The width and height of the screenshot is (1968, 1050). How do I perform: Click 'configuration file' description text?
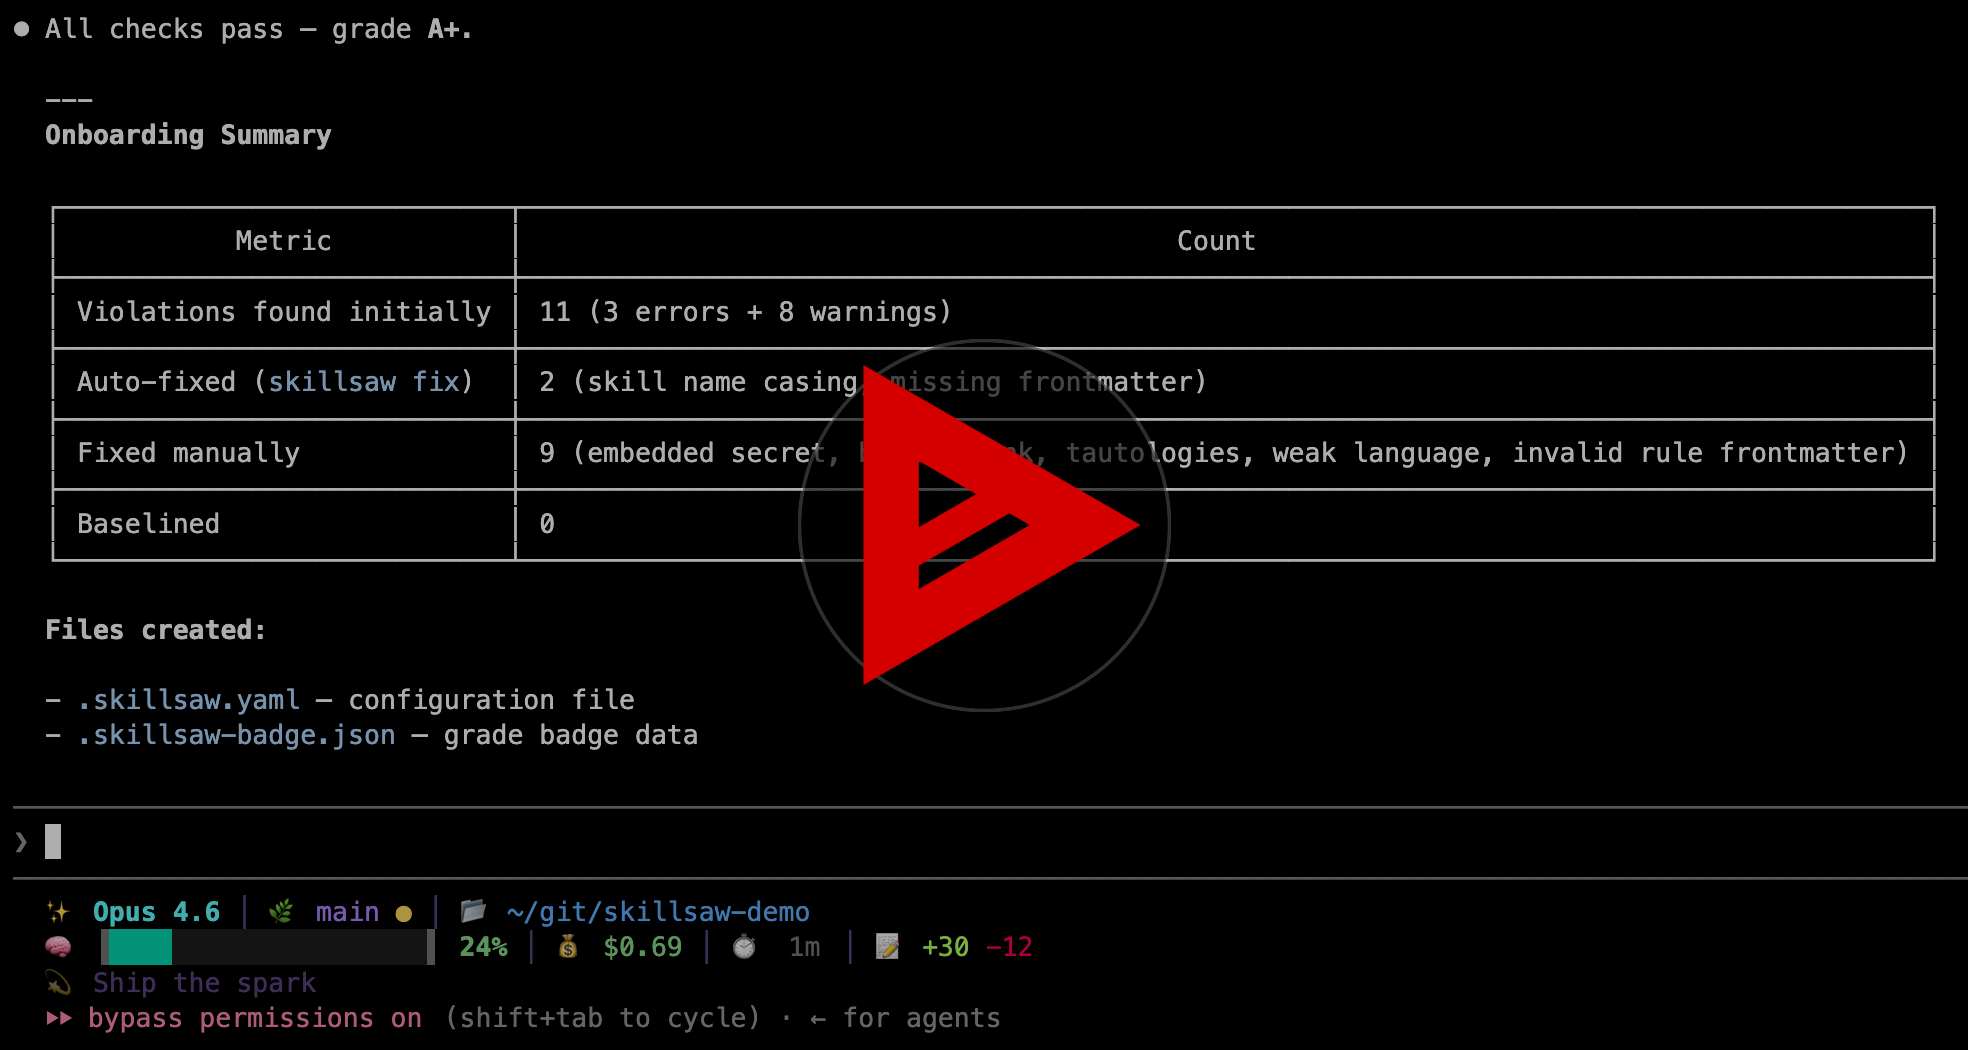point(491,700)
